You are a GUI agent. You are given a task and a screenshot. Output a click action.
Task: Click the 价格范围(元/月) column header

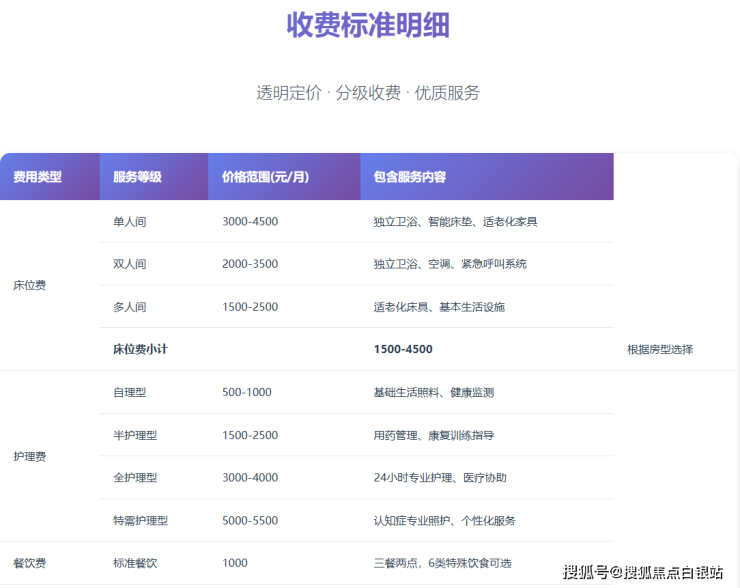(x=265, y=177)
